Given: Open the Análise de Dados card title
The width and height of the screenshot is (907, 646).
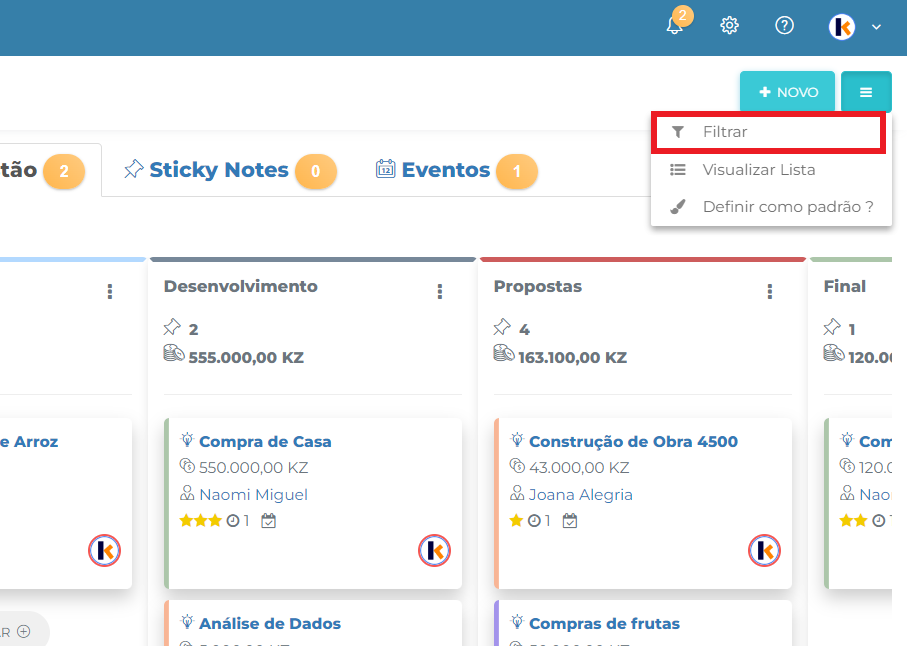Looking at the screenshot, I should (270, 623).
